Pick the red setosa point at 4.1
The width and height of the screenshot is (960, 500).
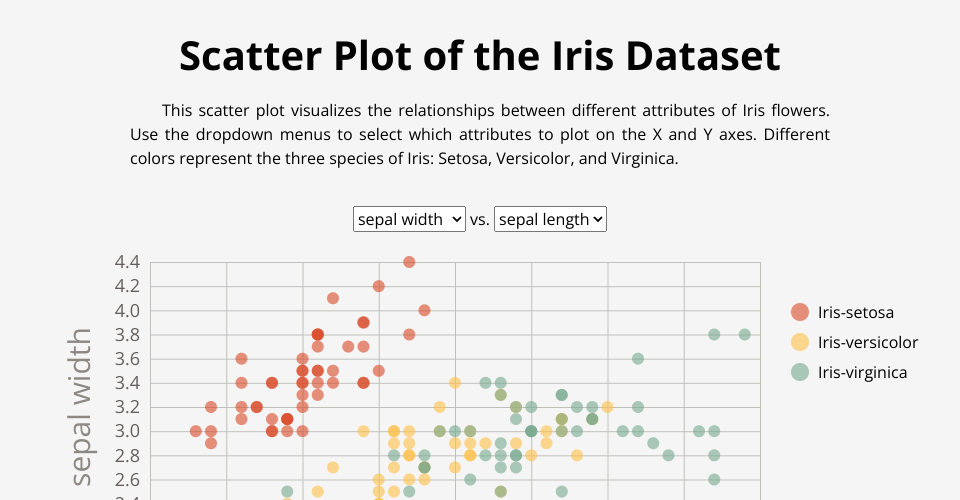[333, 298]
